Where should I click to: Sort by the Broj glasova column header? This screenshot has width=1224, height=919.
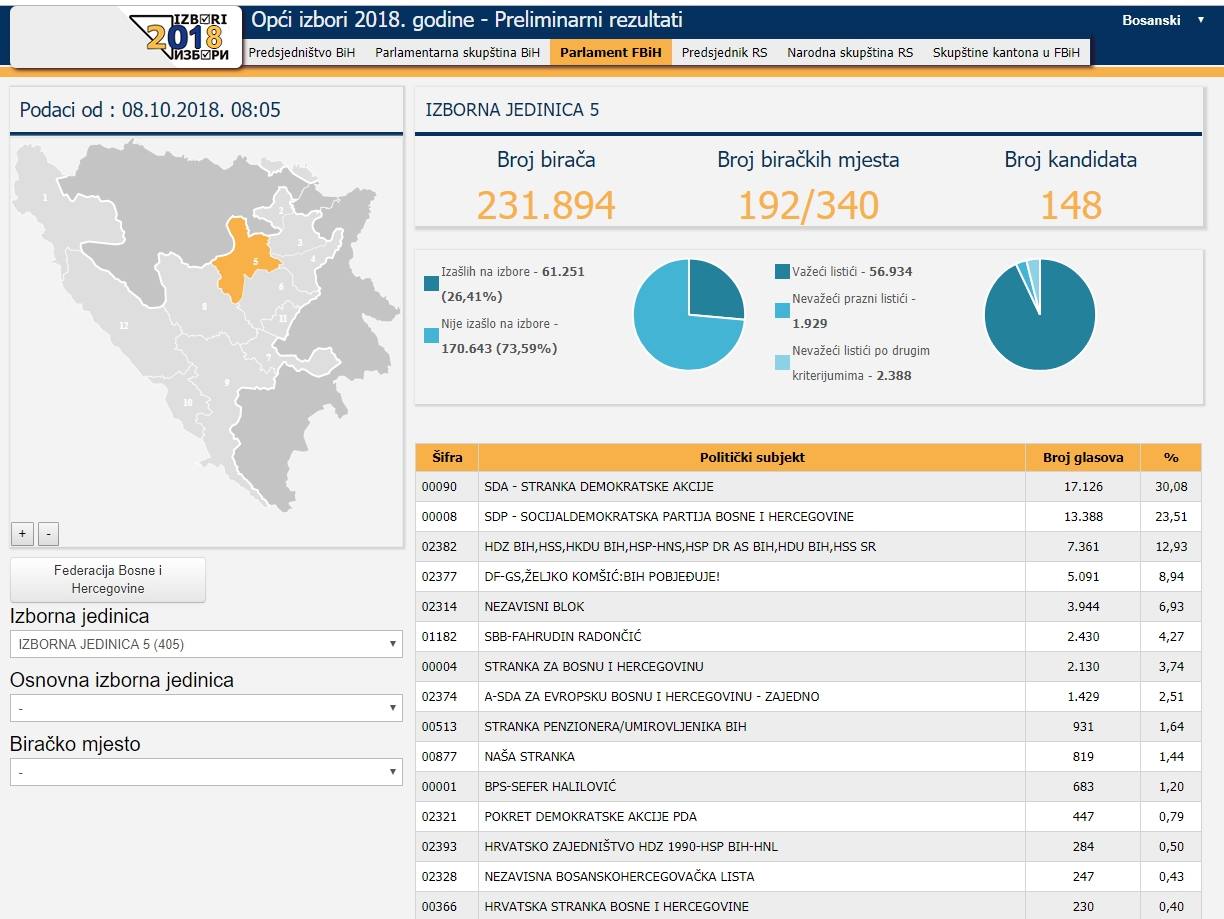(1082, 457)
